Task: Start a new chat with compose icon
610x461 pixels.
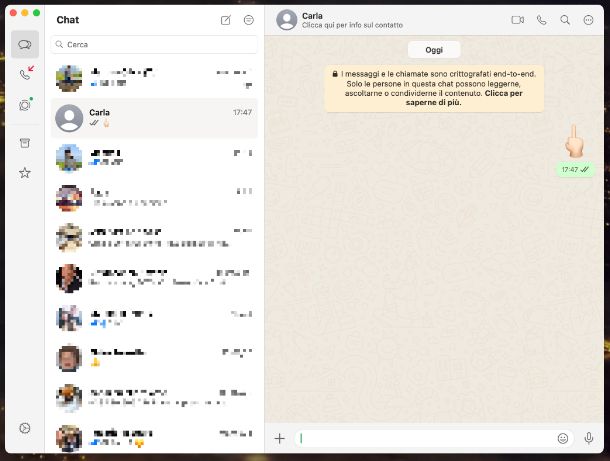Action: pyautogui.click(x=225, y=20)
